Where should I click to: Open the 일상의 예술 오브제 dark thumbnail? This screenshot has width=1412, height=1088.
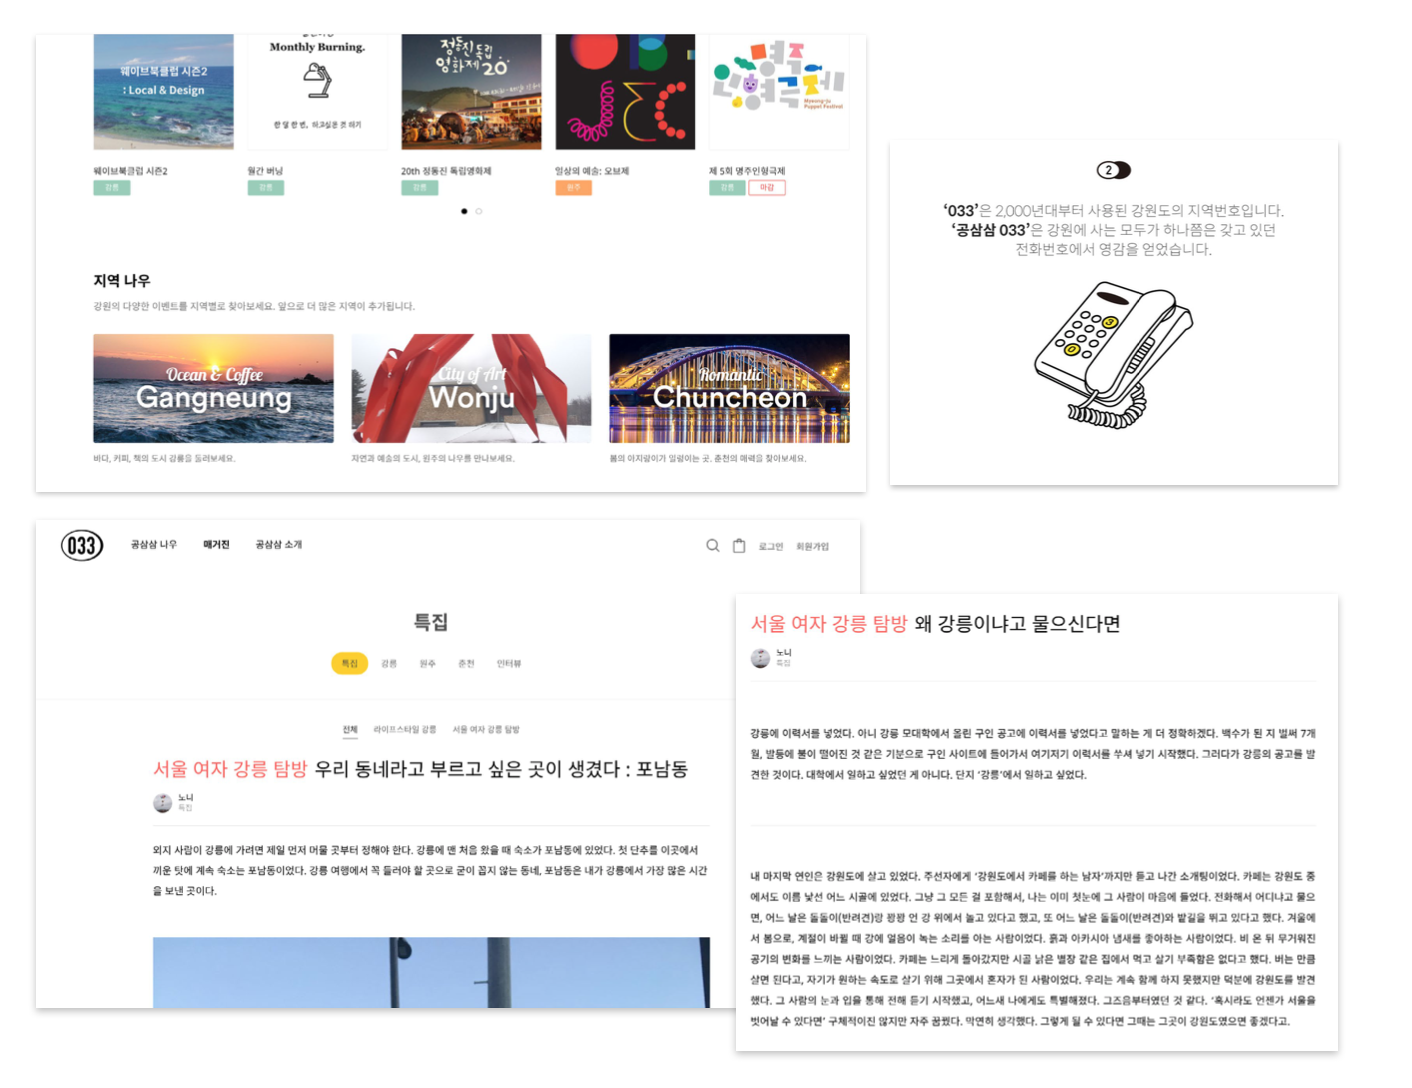pos(625,92)
